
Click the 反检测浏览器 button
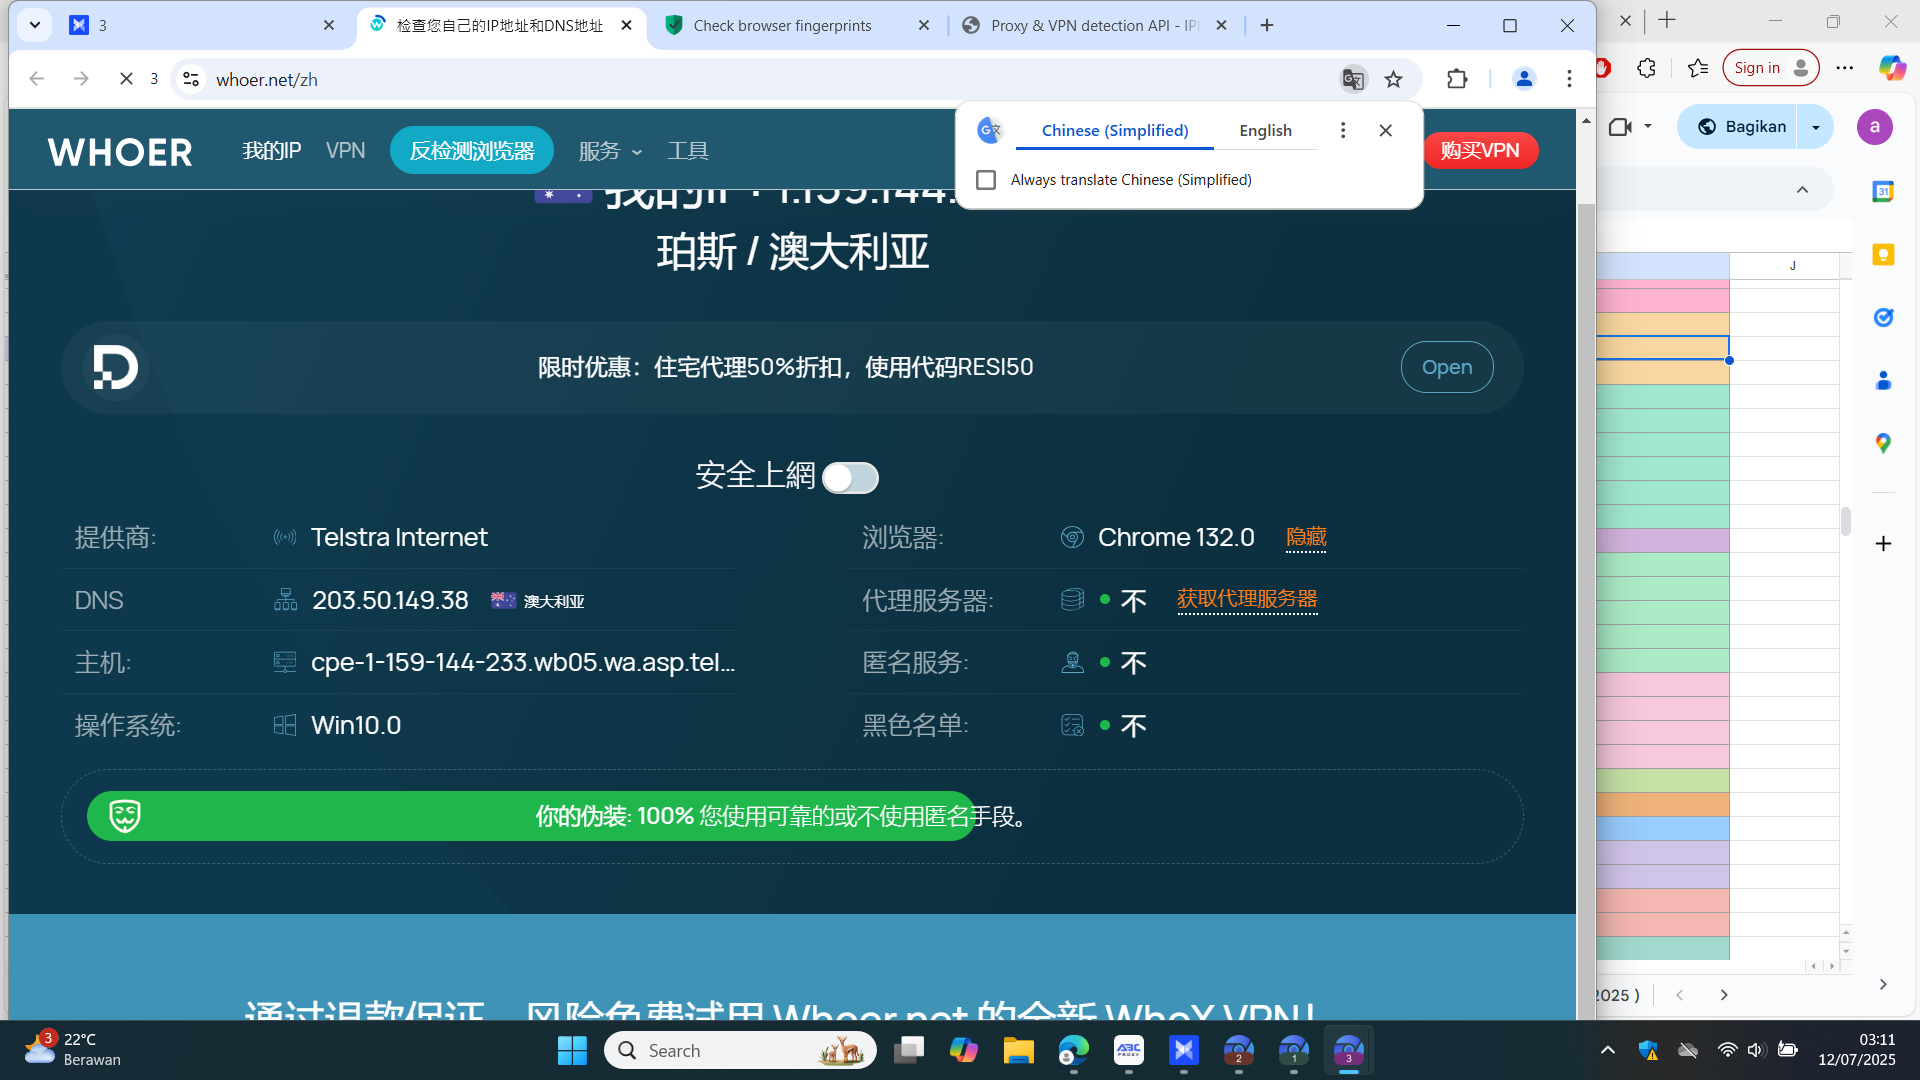point(472,151)
